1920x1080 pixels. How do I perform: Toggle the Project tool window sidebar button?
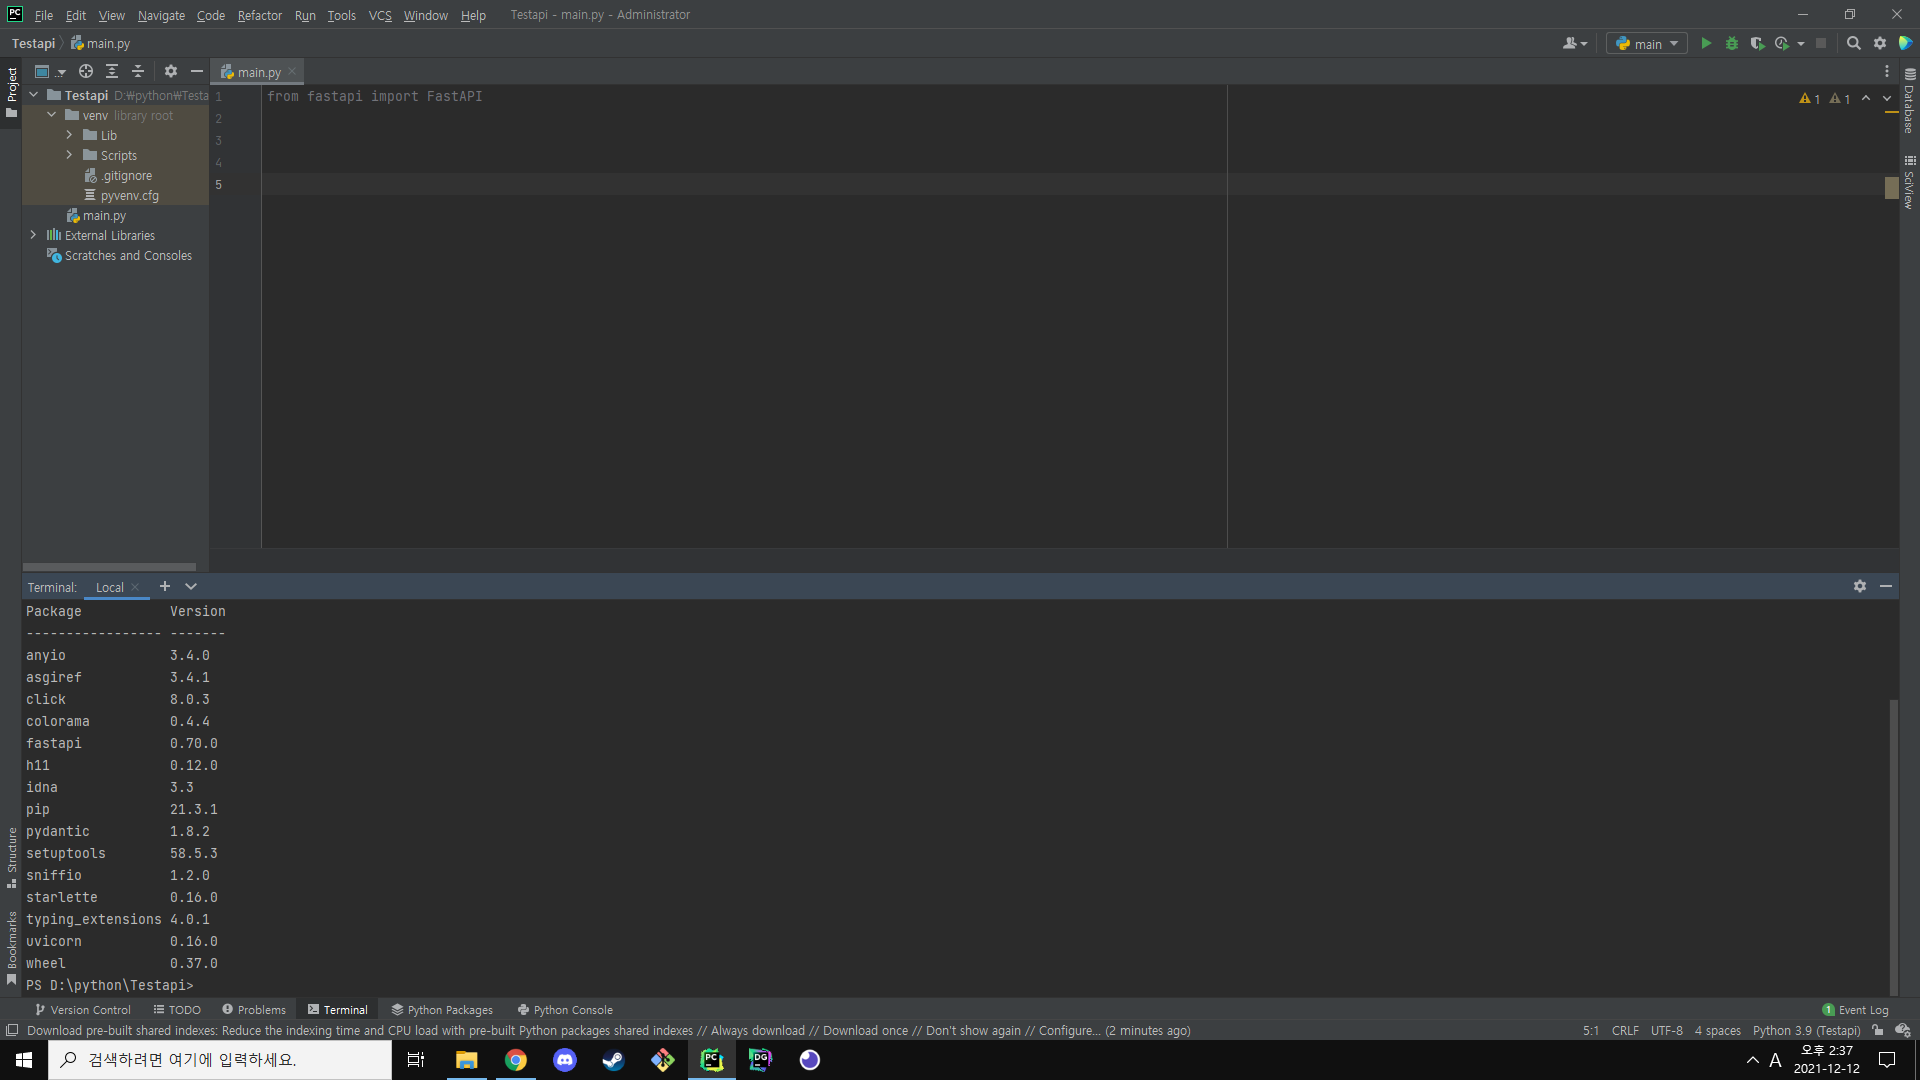(12, 92)
